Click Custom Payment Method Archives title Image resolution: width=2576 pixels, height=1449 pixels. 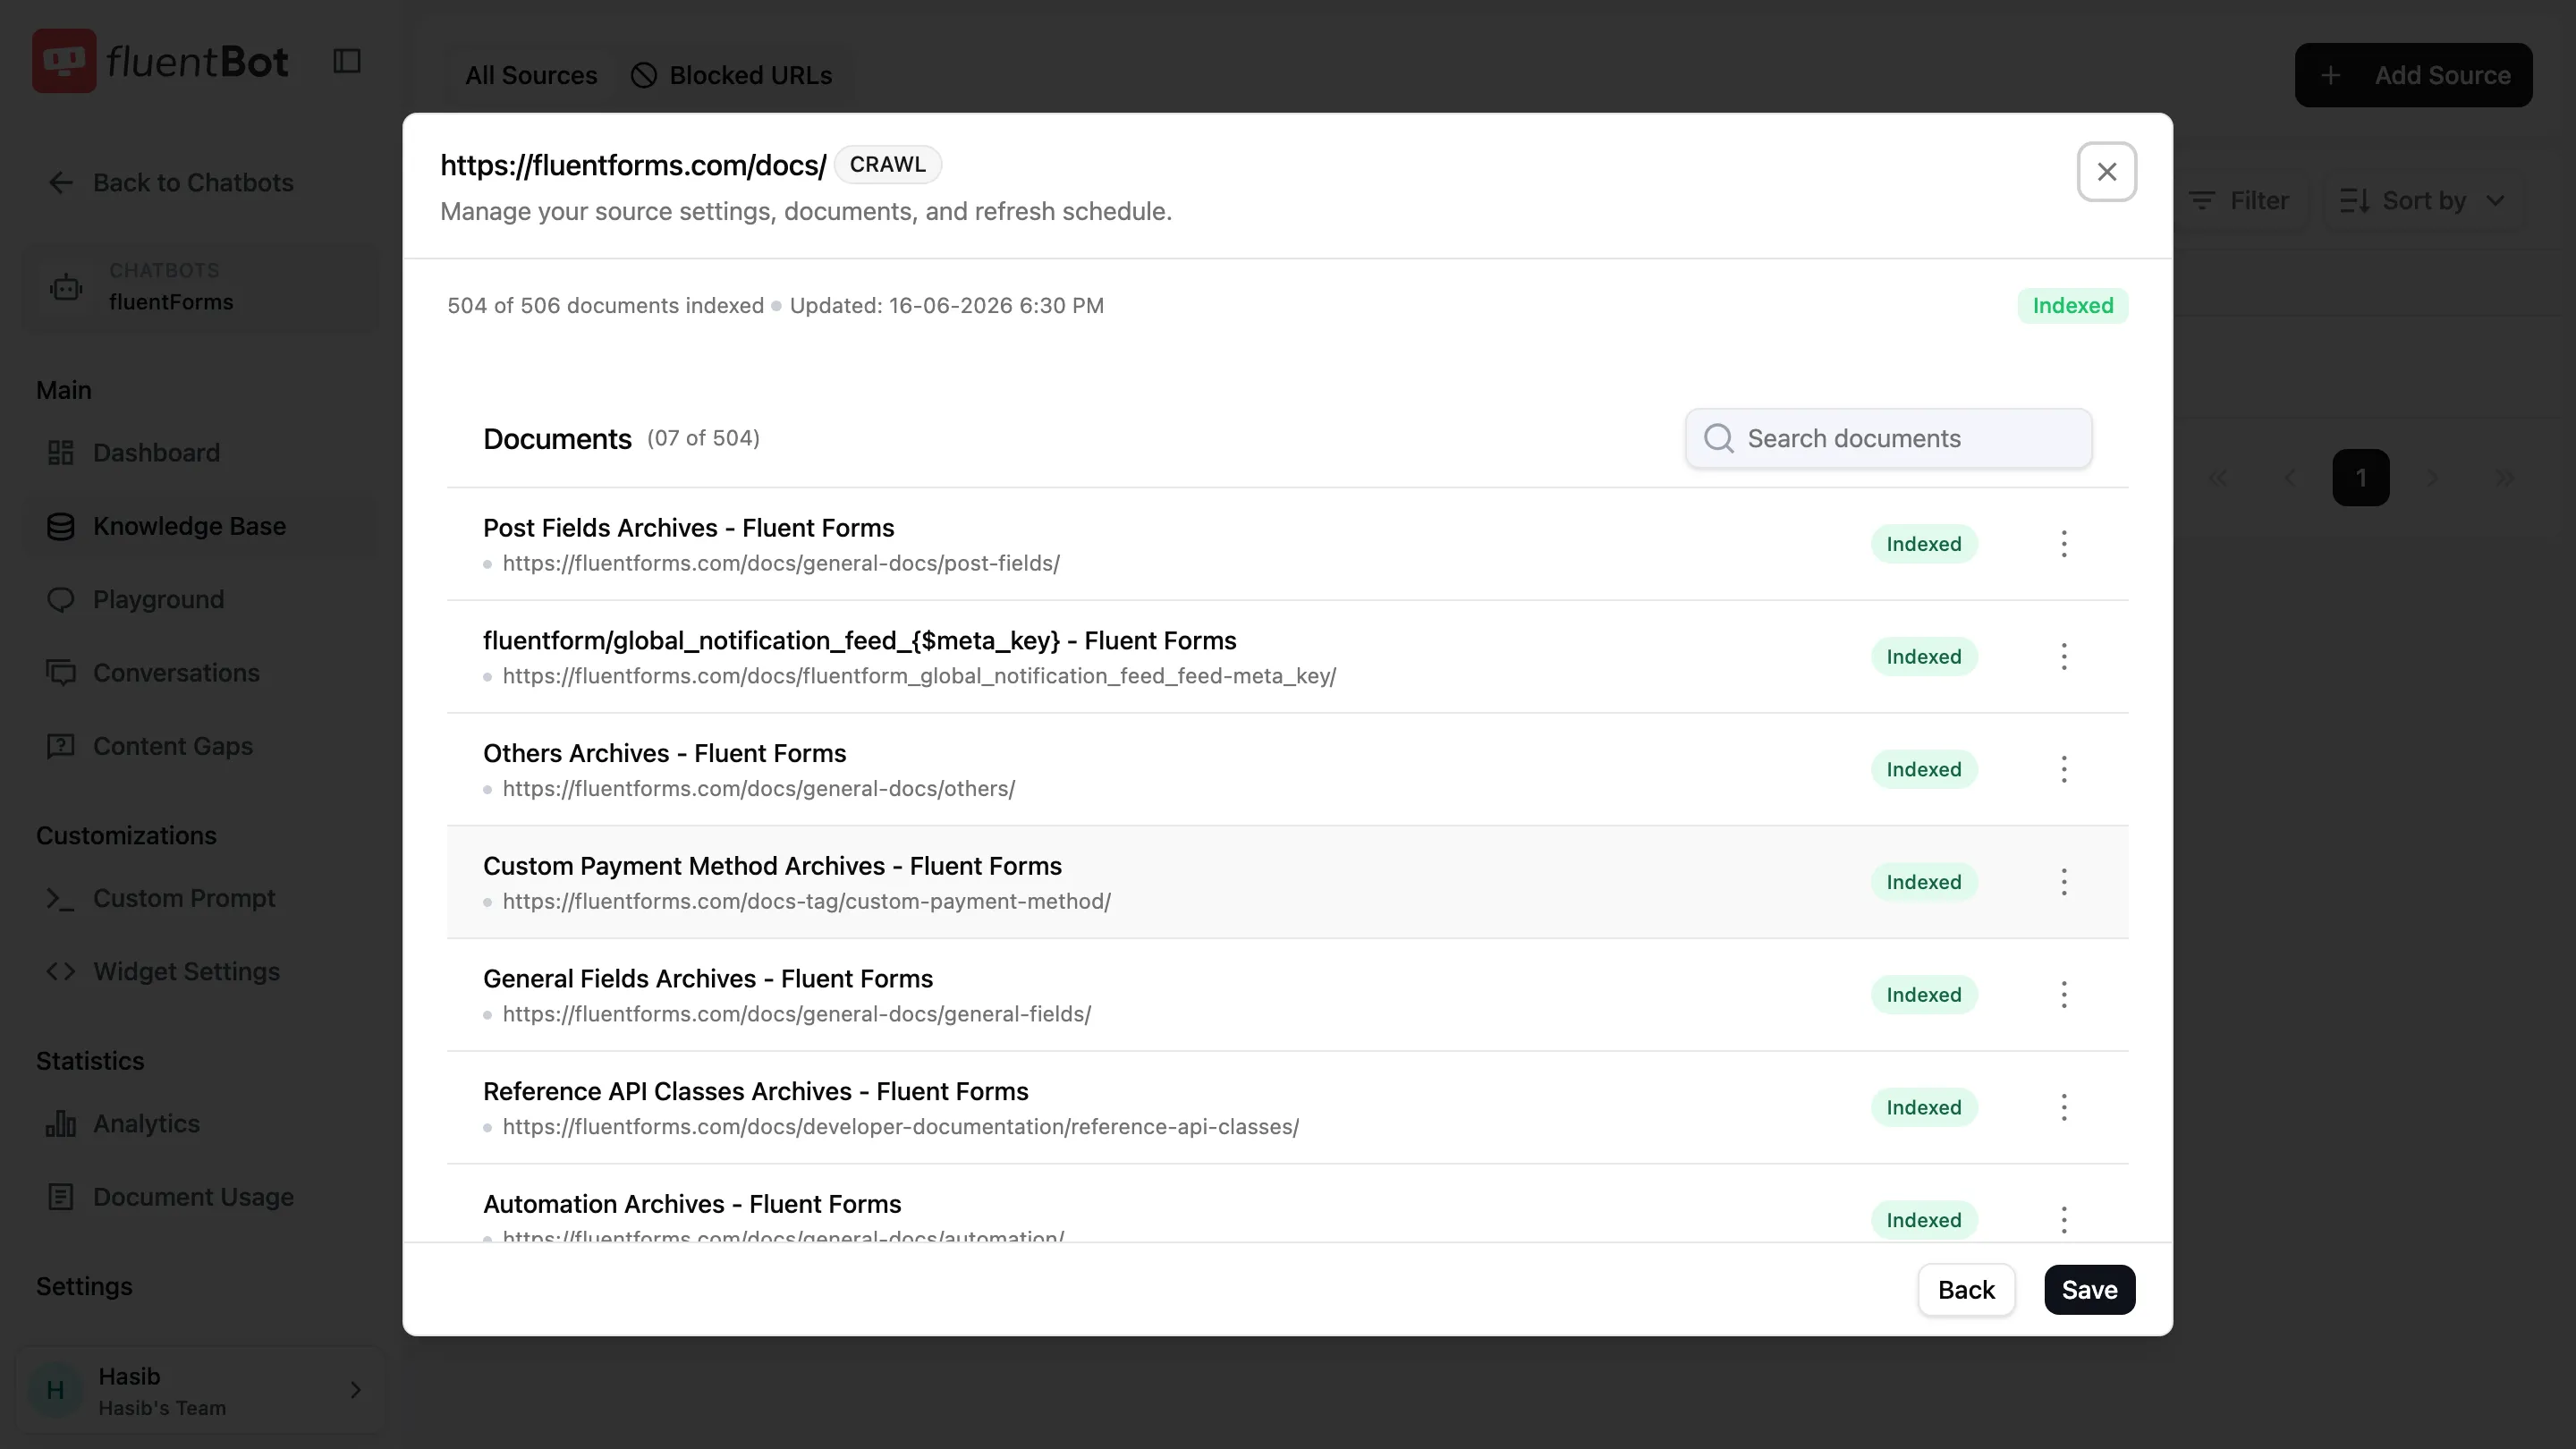coord(772,866)
